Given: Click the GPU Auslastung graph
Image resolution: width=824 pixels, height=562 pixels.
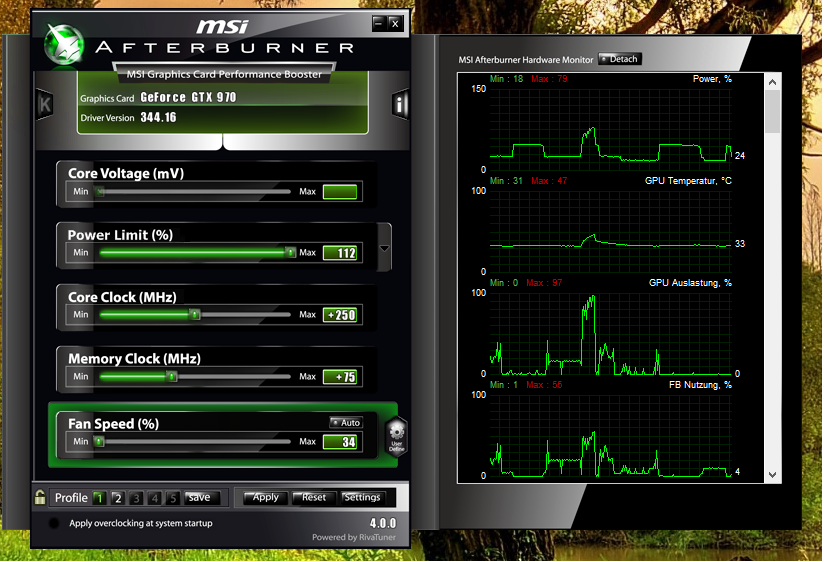Looking at the screenshot, I should [x=610, y=333].
